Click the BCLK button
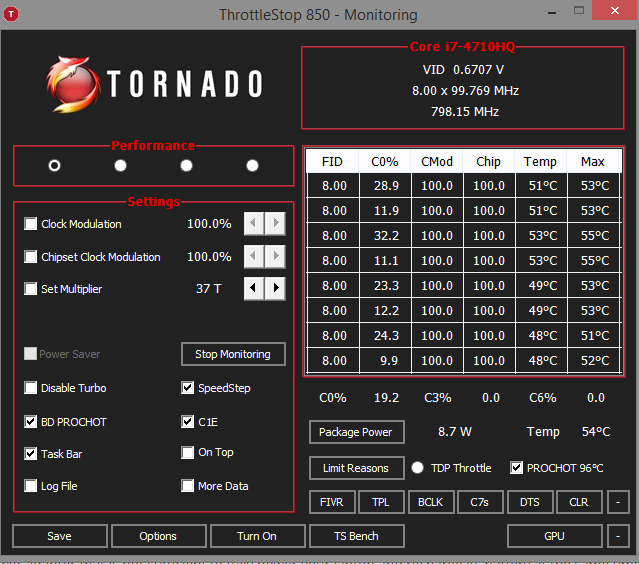 click(x=431, y=502)
